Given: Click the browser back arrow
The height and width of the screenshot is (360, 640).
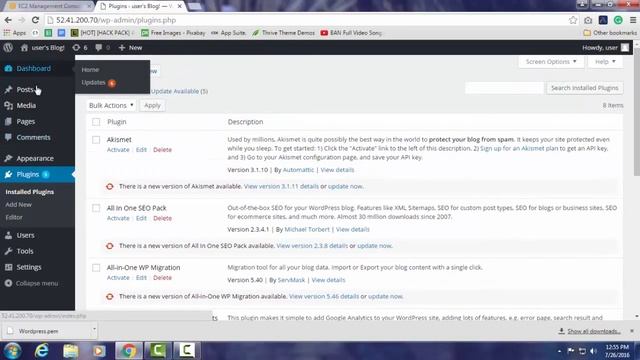Looking at the screenshot, I should [x=8, y=20].
